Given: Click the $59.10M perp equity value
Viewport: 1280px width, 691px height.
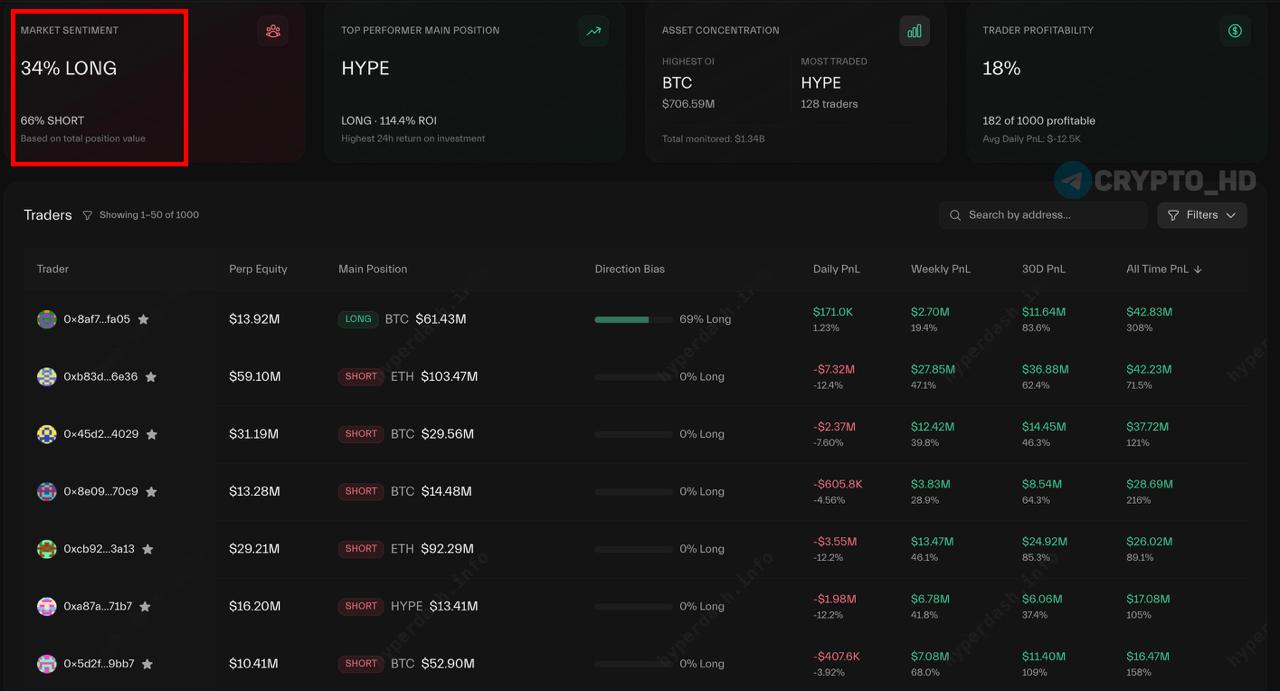Looking at the screenshot, I should [x=255, y=377].
